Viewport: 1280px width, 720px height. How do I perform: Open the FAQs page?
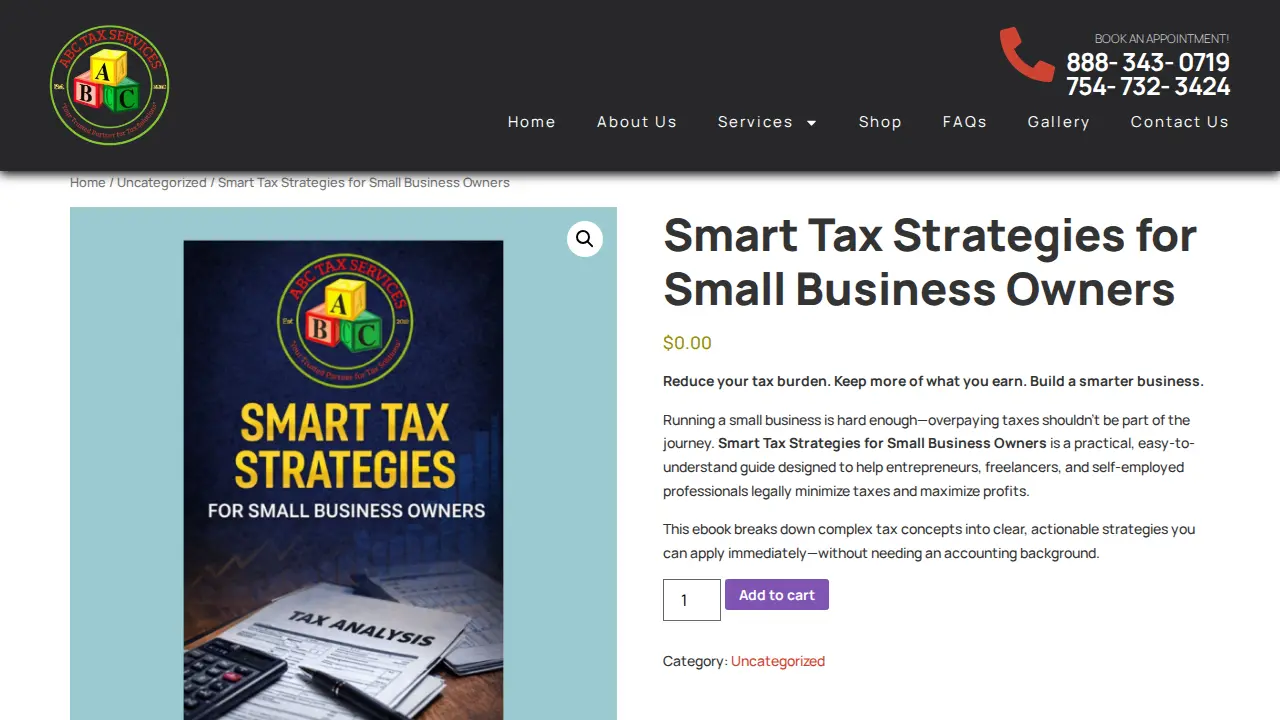pyautogui.click(x=965, y=122)
